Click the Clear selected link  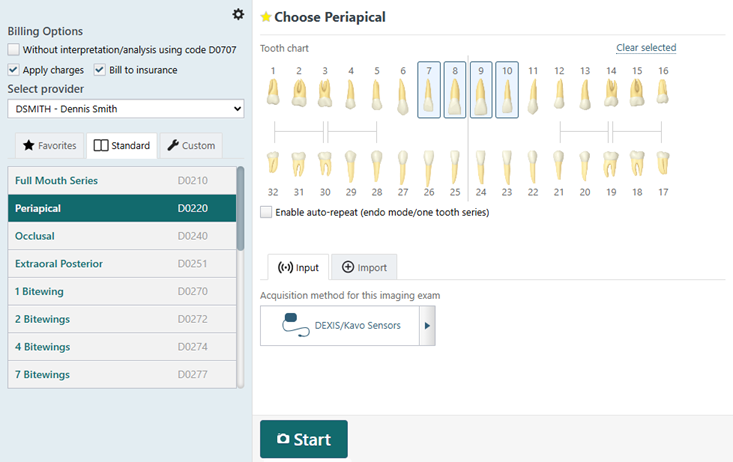pyautogui.click(x=645, y=48)
